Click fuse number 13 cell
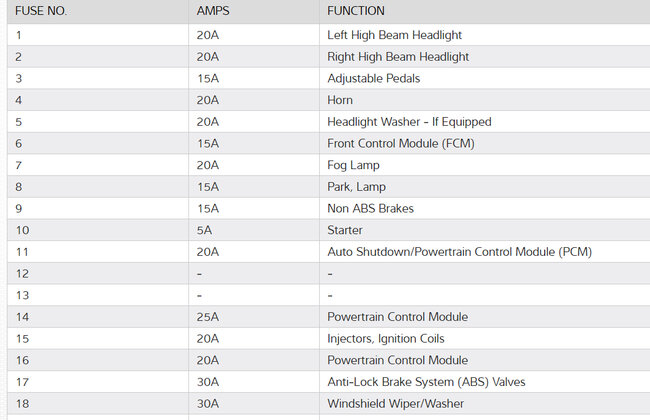Image resolution: width=650 pixels, height=420 pixels. click(x=20, y=295)
